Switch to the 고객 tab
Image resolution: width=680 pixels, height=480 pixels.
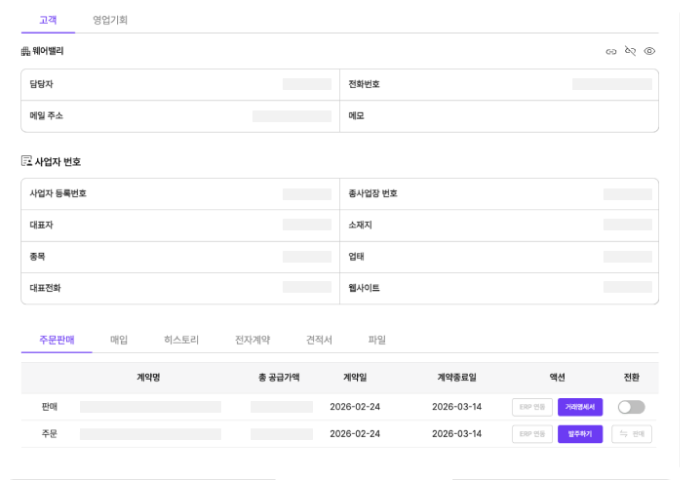[47, 20]
